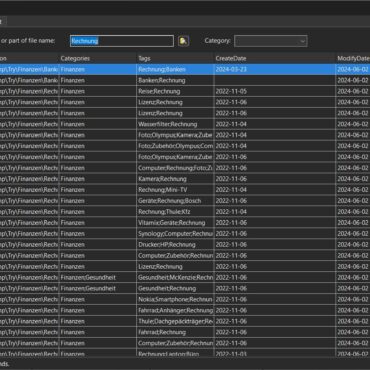Select the row tagged Fahrrad;Rechnung
Viewport: 370px width, 370px height.
[185, 332]
